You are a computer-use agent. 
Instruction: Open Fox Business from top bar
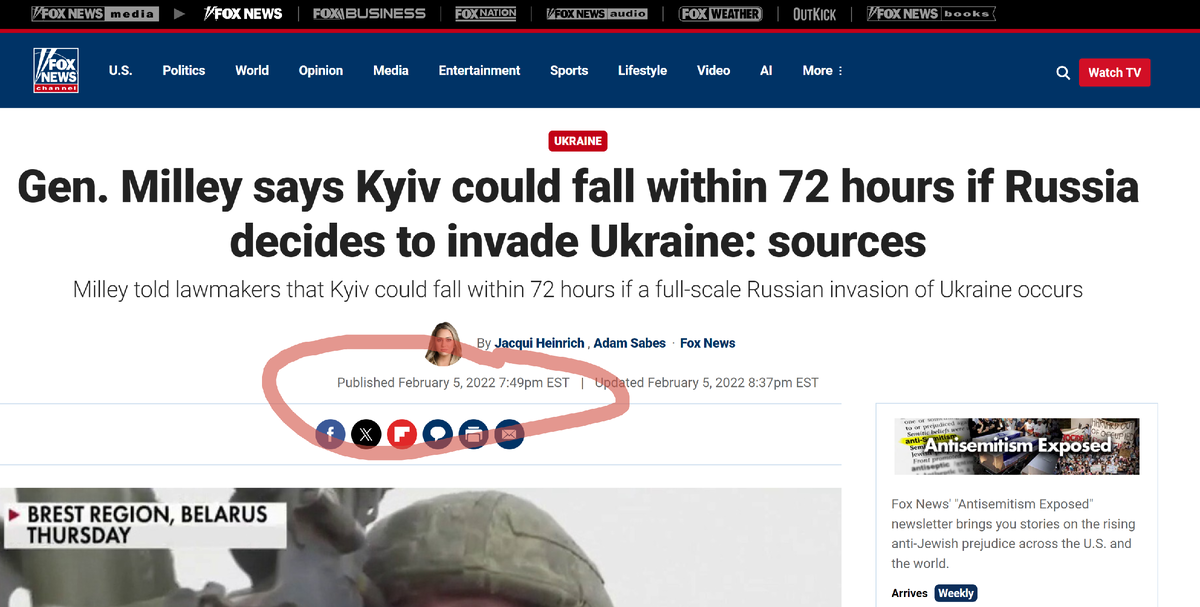pyautogui.click(x=369, y=14)
